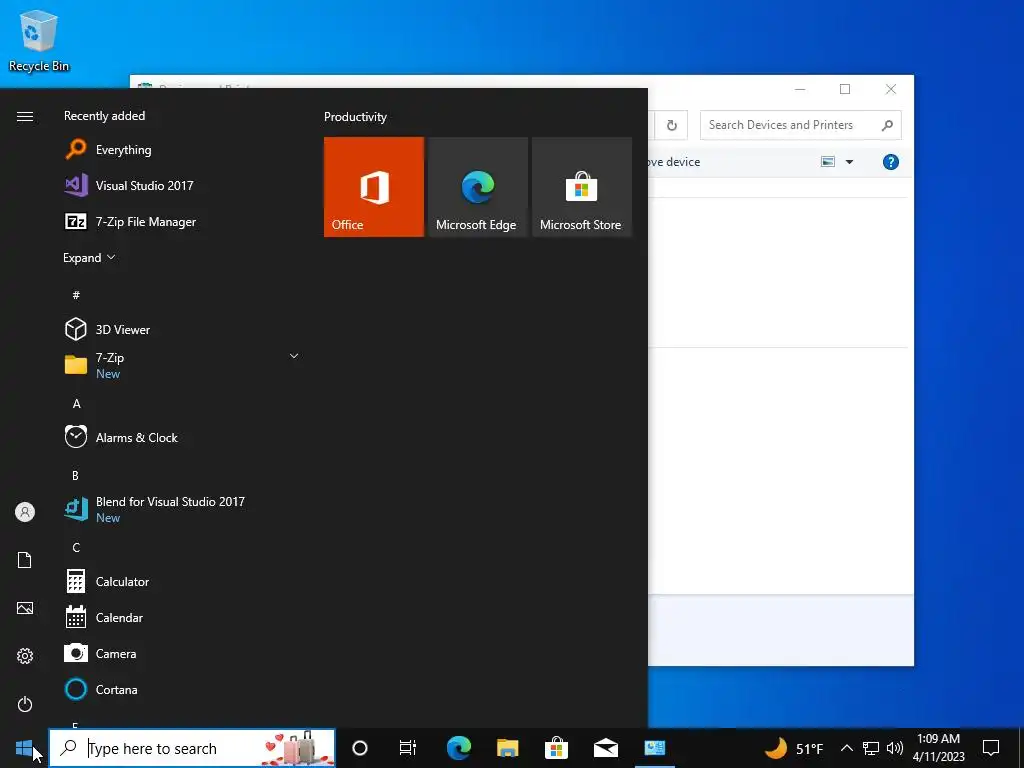This screenshot has width=1024, height=768.
Task: Open Documents from Start sidebar
Action: click(25, 560)
